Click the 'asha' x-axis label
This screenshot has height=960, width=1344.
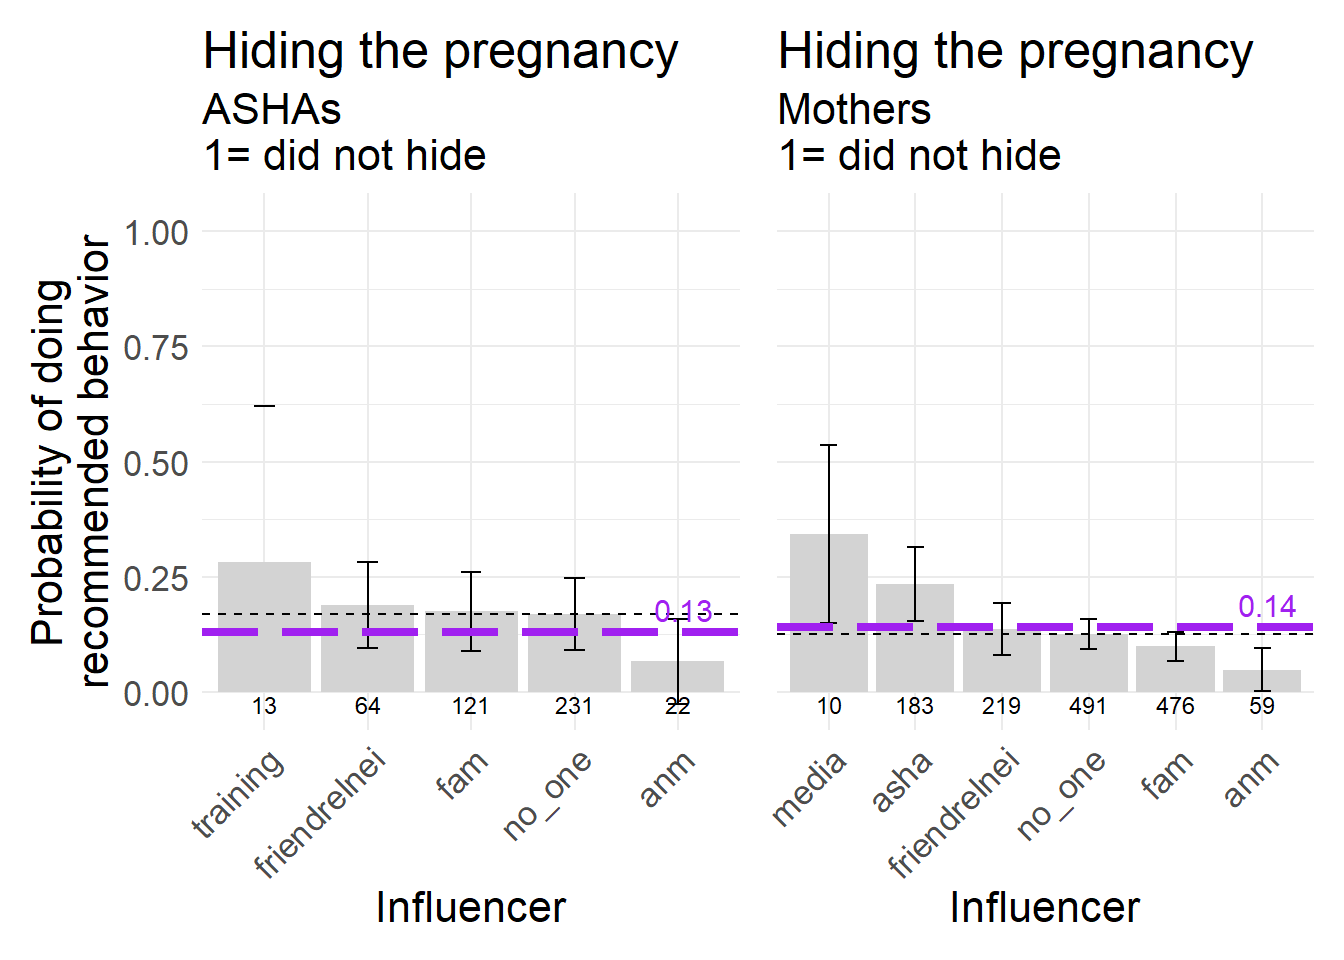coord(902,781)
